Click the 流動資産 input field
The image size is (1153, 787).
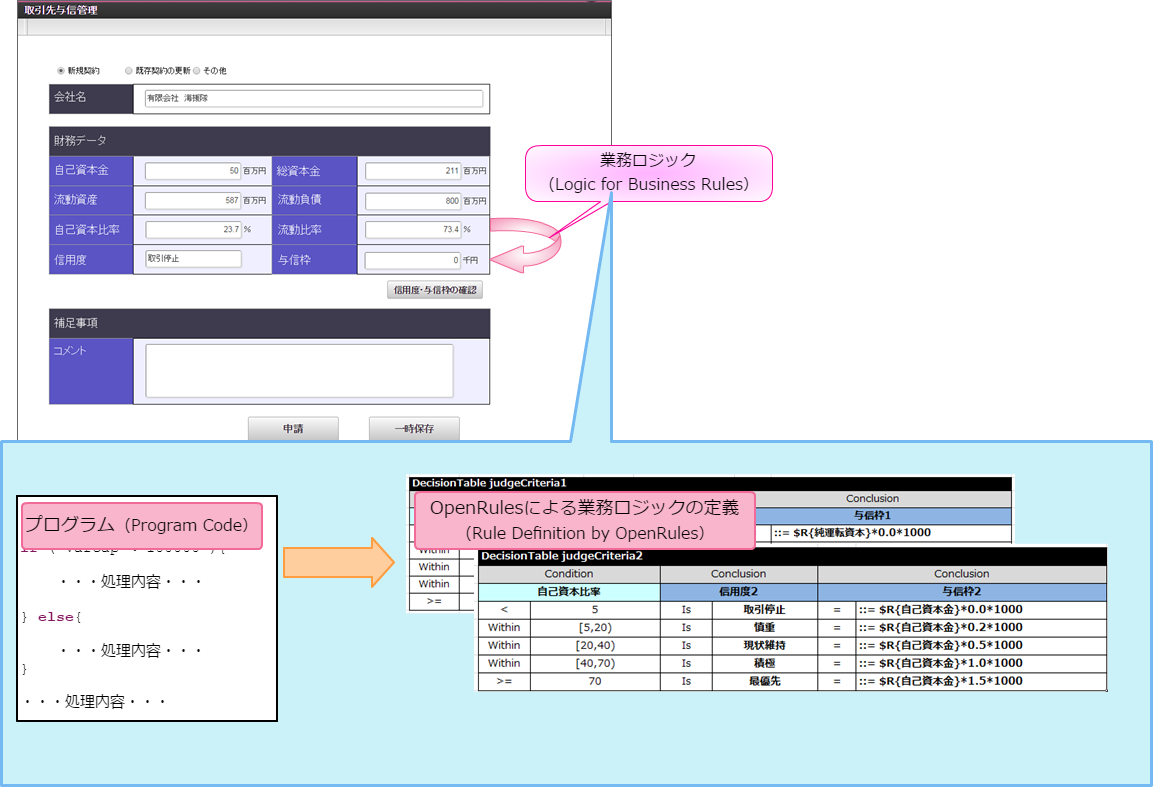(x=193, y=200)
